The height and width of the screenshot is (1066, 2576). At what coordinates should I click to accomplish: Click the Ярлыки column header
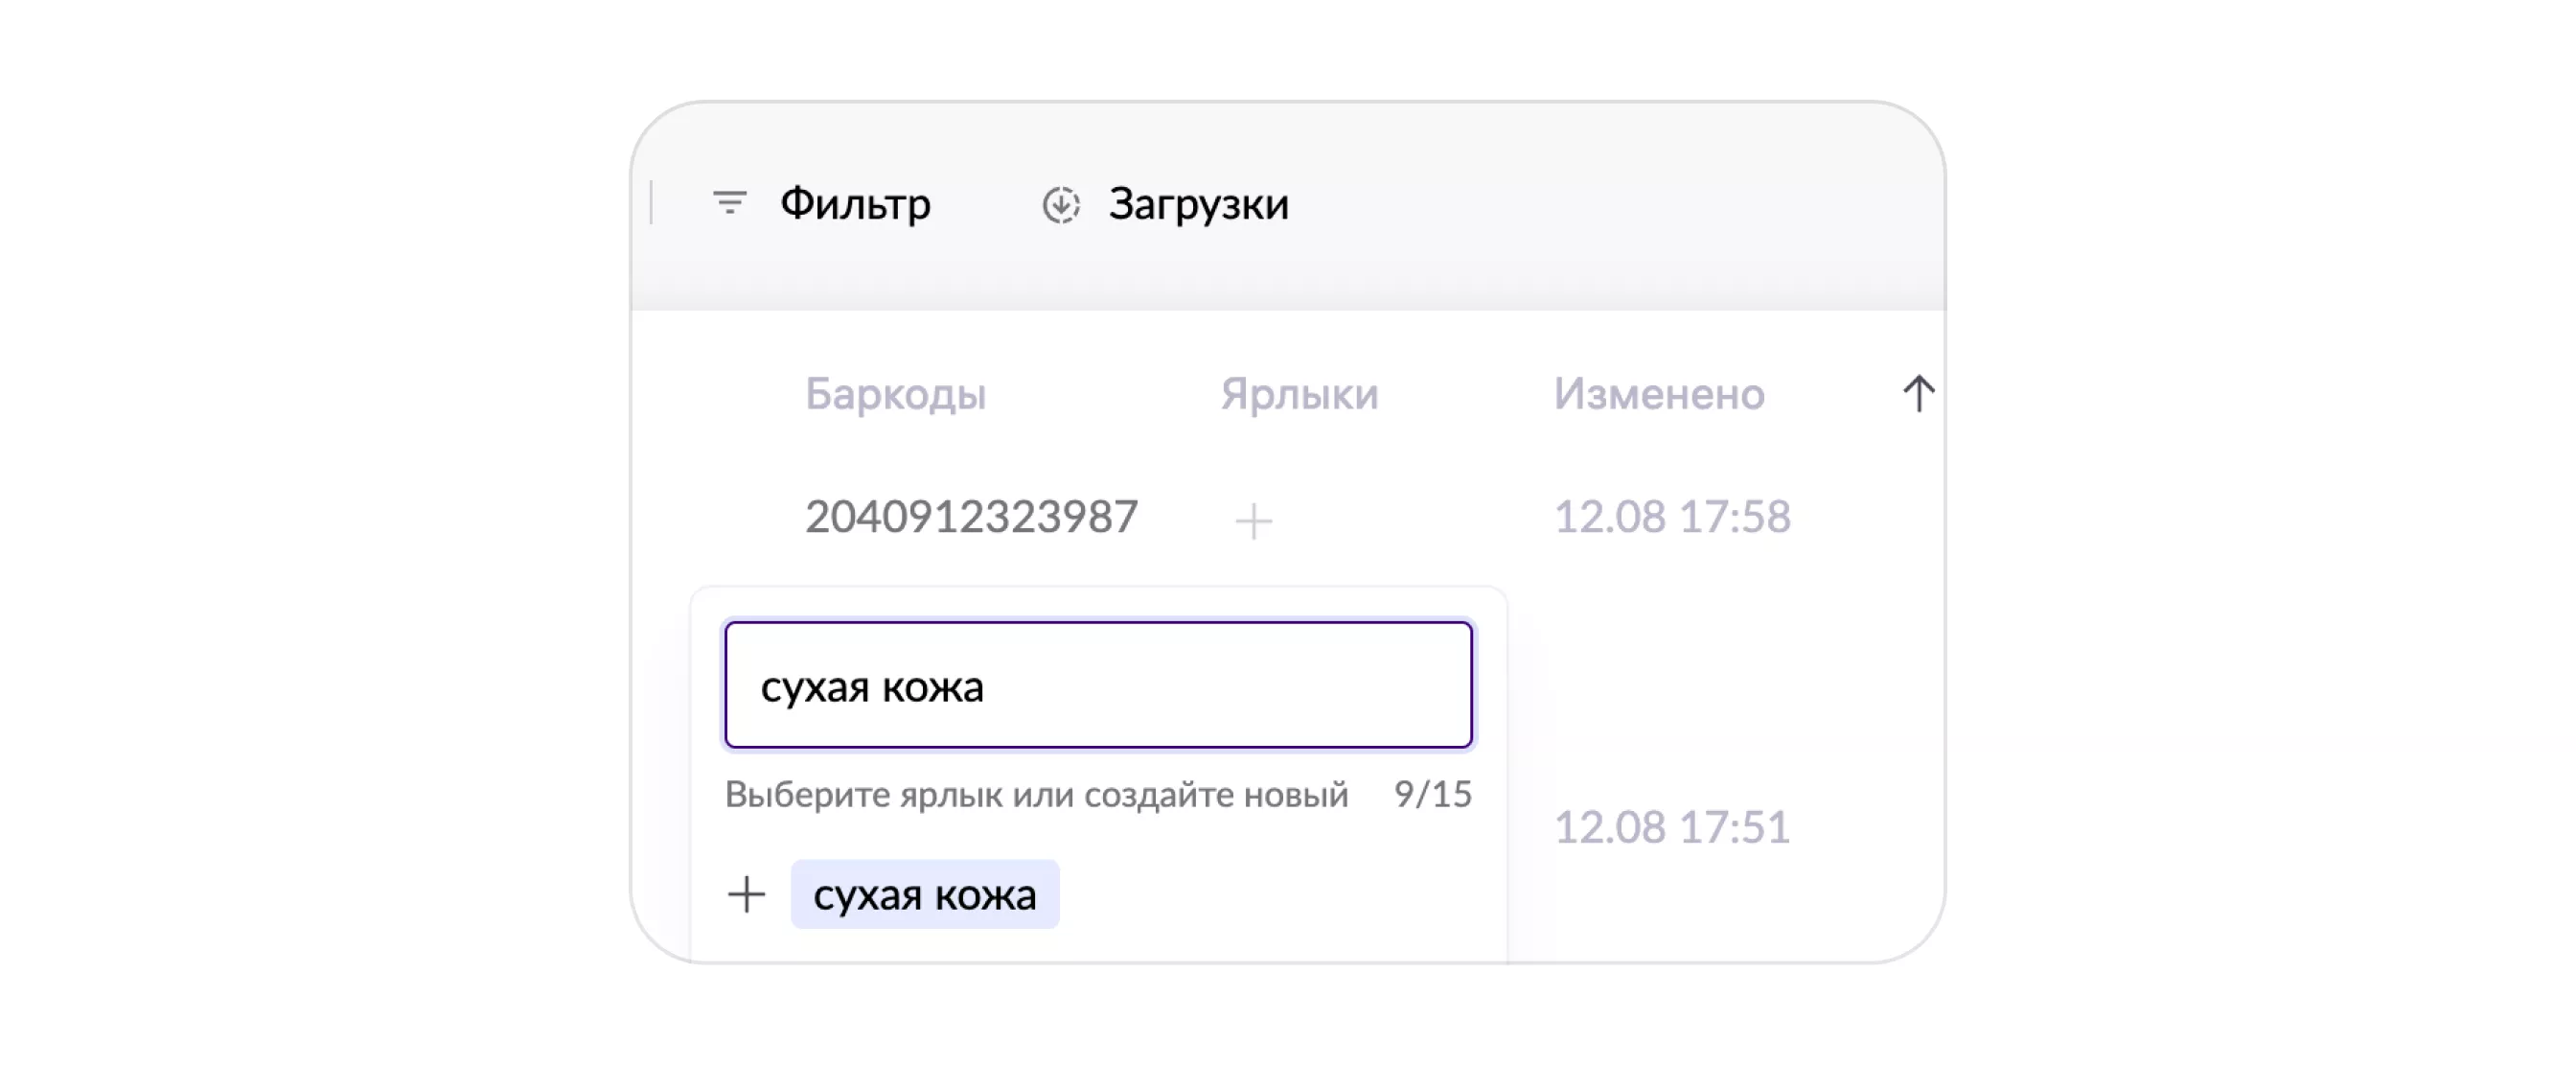point(1299,394)
